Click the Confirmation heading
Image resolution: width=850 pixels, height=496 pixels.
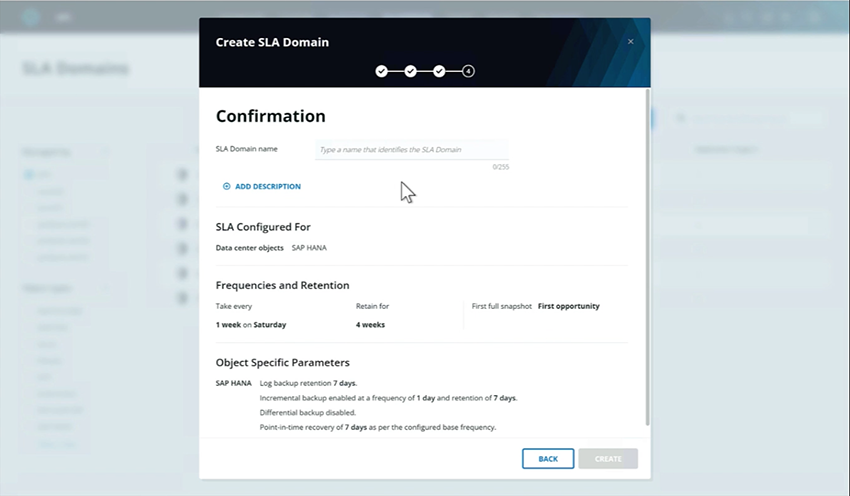[x=271, y=116]
